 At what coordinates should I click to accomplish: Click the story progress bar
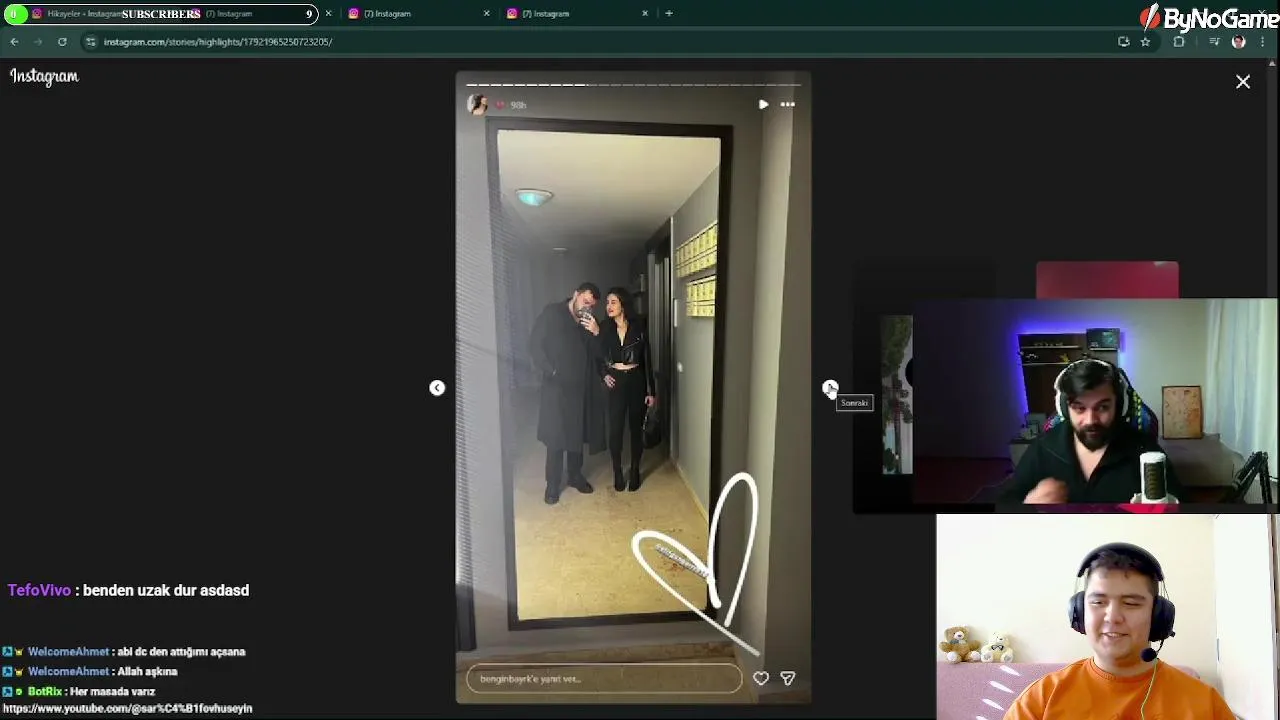[633, 85]
